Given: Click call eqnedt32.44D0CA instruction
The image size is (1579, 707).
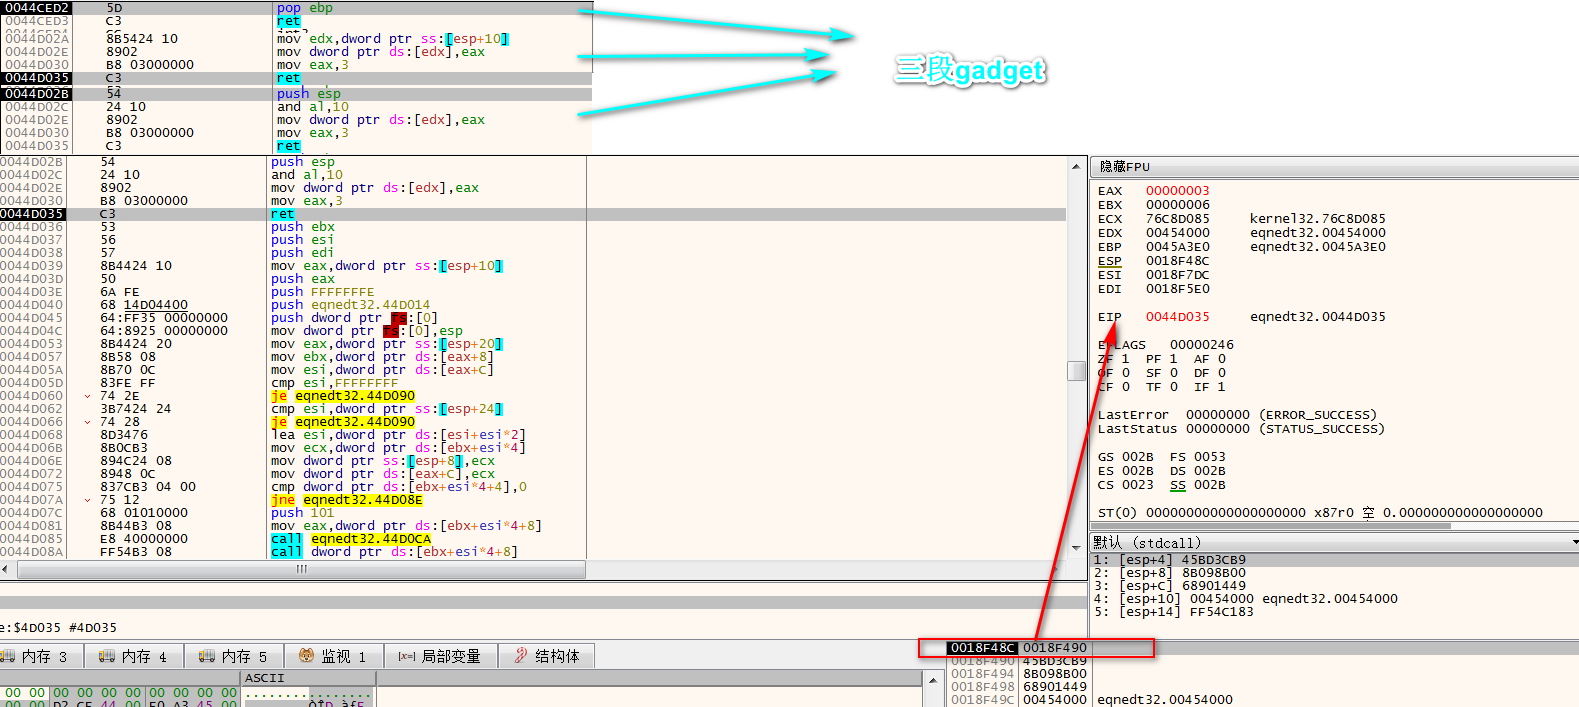Looking at the screenshot, I should point(351,539).
